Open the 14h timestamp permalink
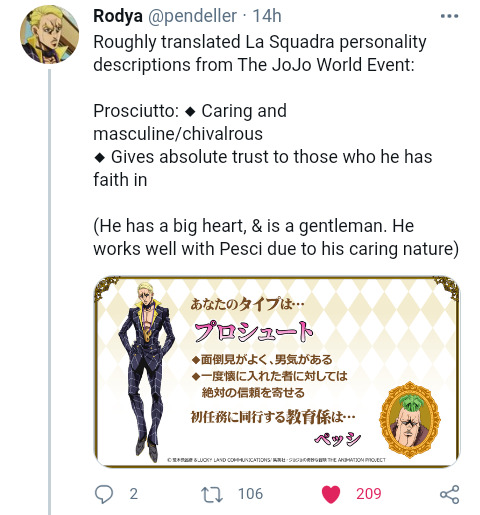 click(x=267, y=16)
